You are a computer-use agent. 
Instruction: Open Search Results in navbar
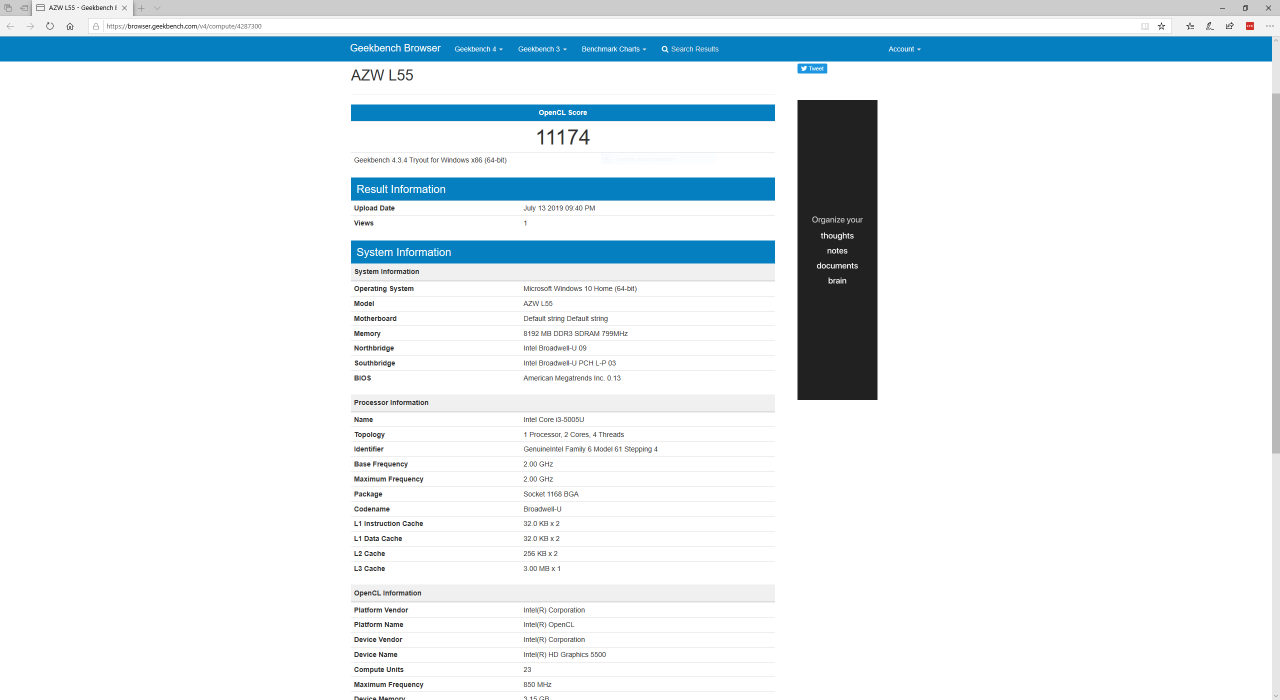pyautogui.click(x=690, y=49)
